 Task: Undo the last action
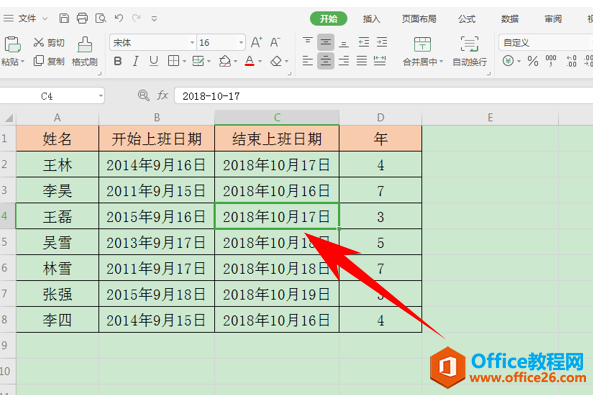click(119, 18)
